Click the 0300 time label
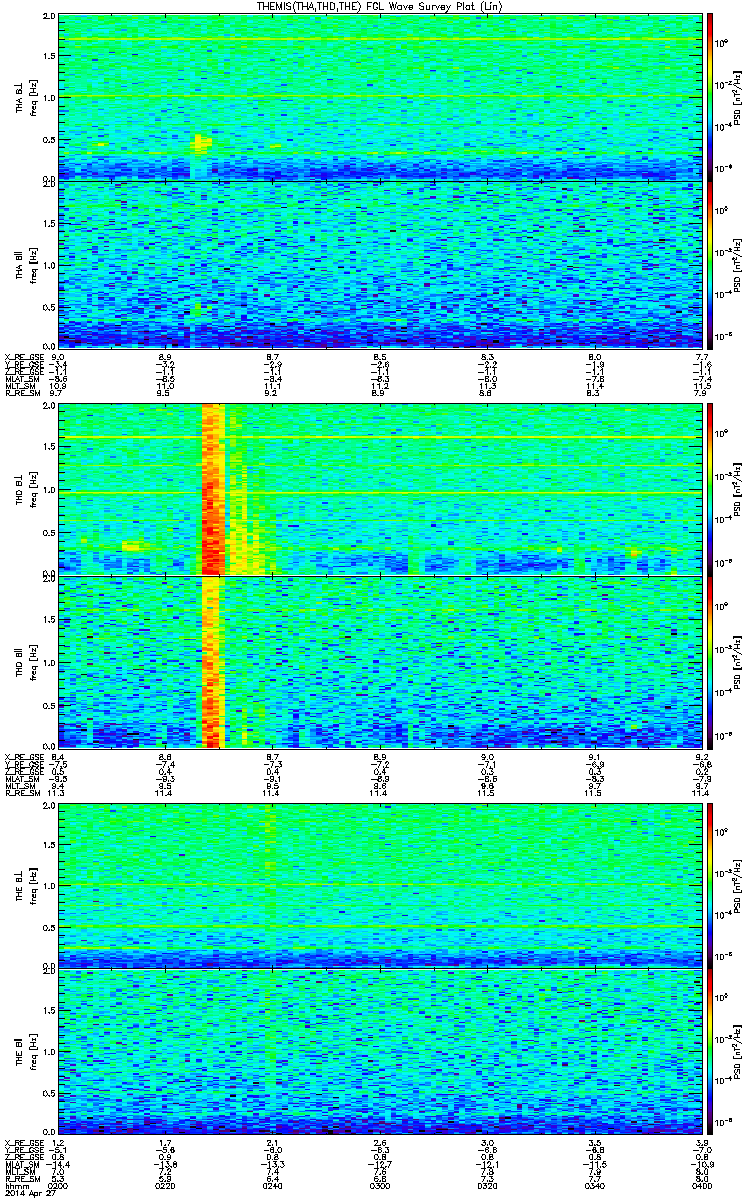 pyautogui.click(x=380, y=1185)
